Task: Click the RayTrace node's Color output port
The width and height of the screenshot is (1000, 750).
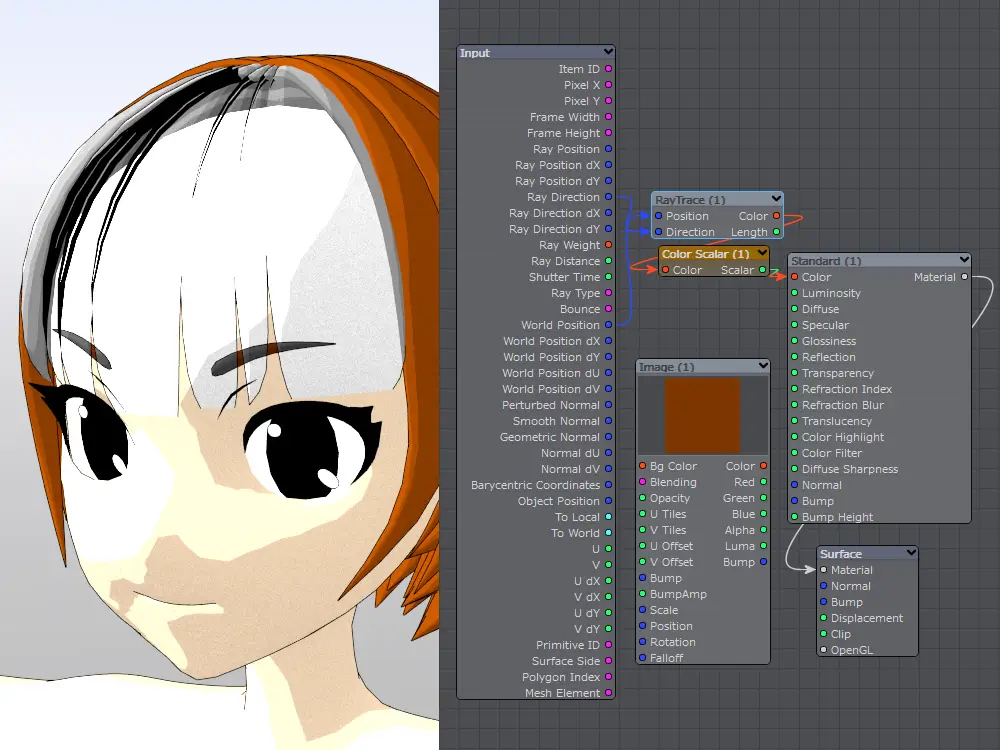Action: coord(776,216)
